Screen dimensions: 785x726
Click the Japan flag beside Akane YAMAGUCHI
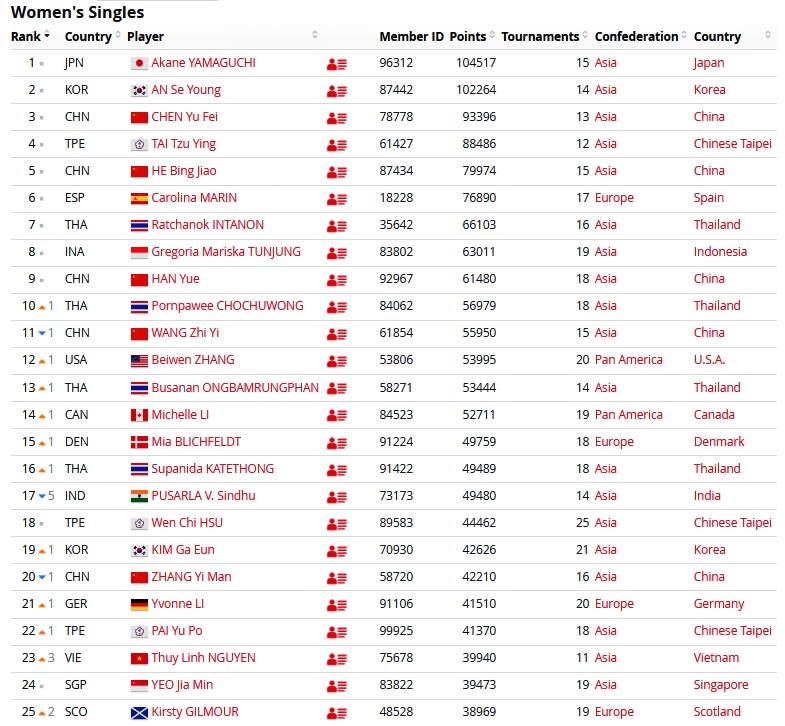139,63
